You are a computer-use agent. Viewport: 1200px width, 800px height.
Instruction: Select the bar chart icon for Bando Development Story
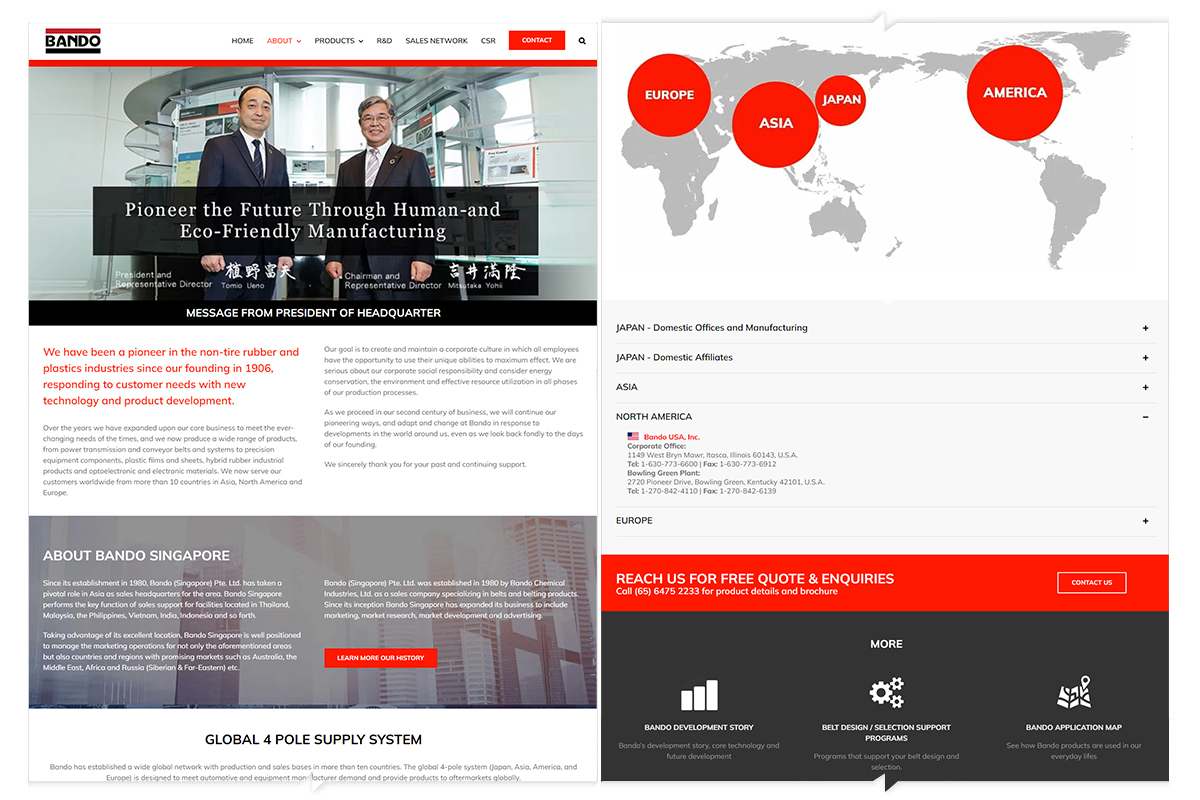(x=697, y=693)
